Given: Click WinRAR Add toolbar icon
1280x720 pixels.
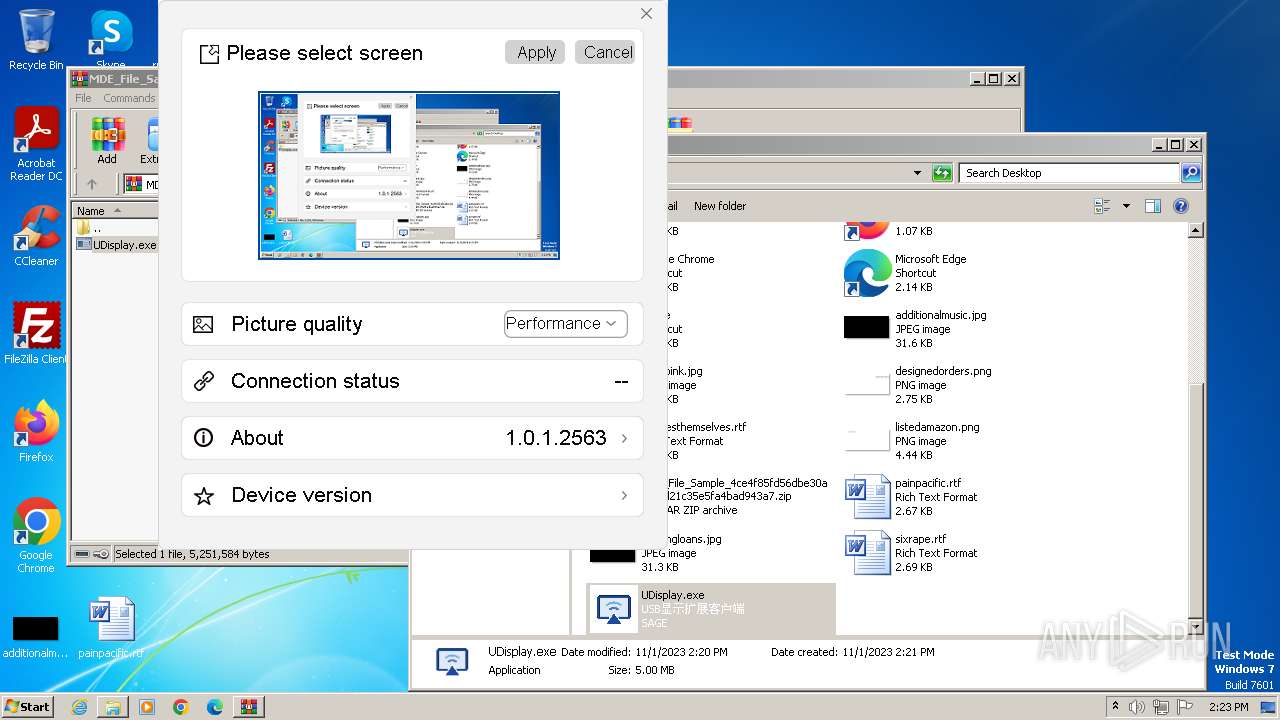Looking at the screenshot, I should coord(107,141).
